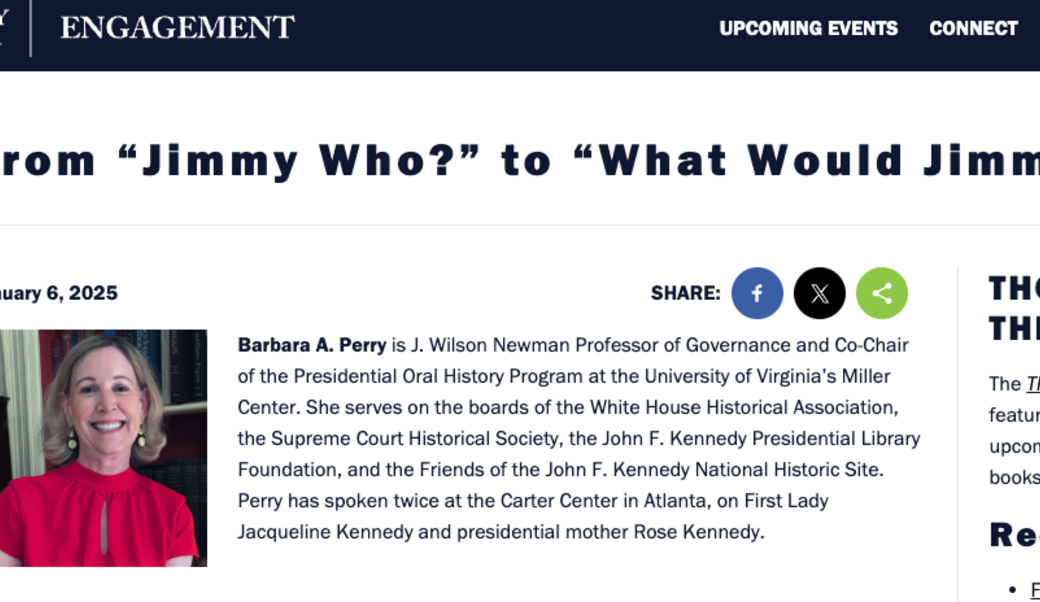
Task: Share the article on Facebook
Action: click(x=757, y=293)
